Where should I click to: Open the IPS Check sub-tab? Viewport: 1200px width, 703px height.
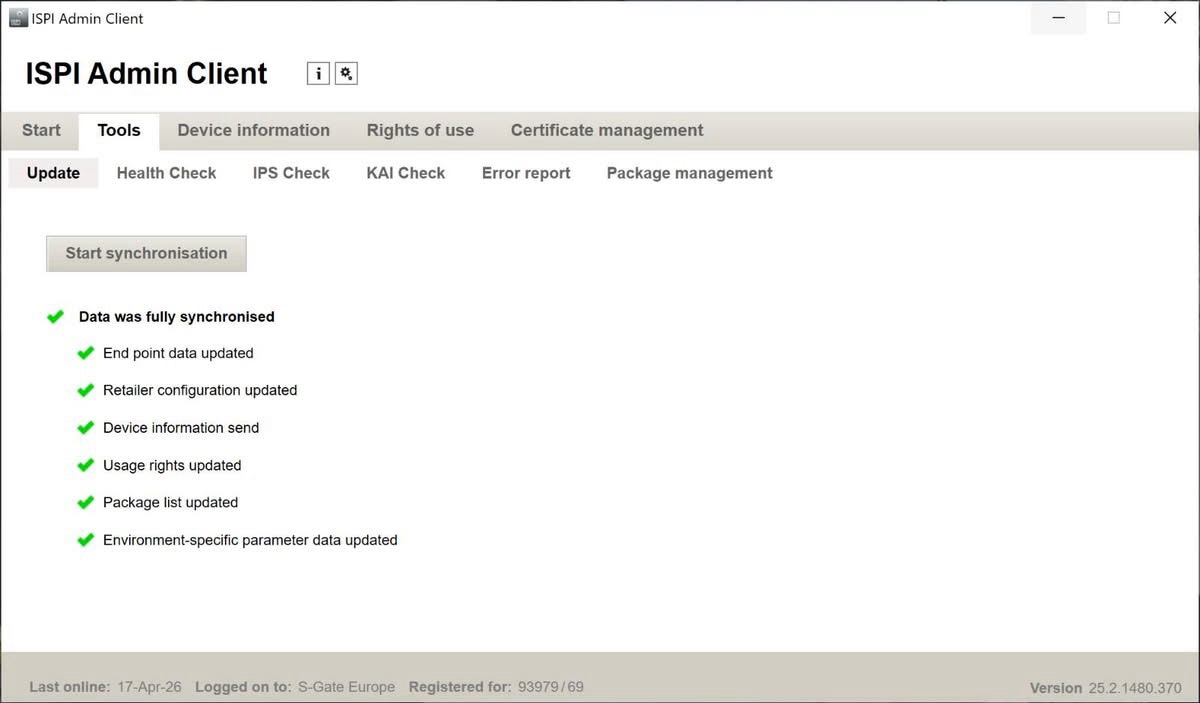(x=291, y=173)
